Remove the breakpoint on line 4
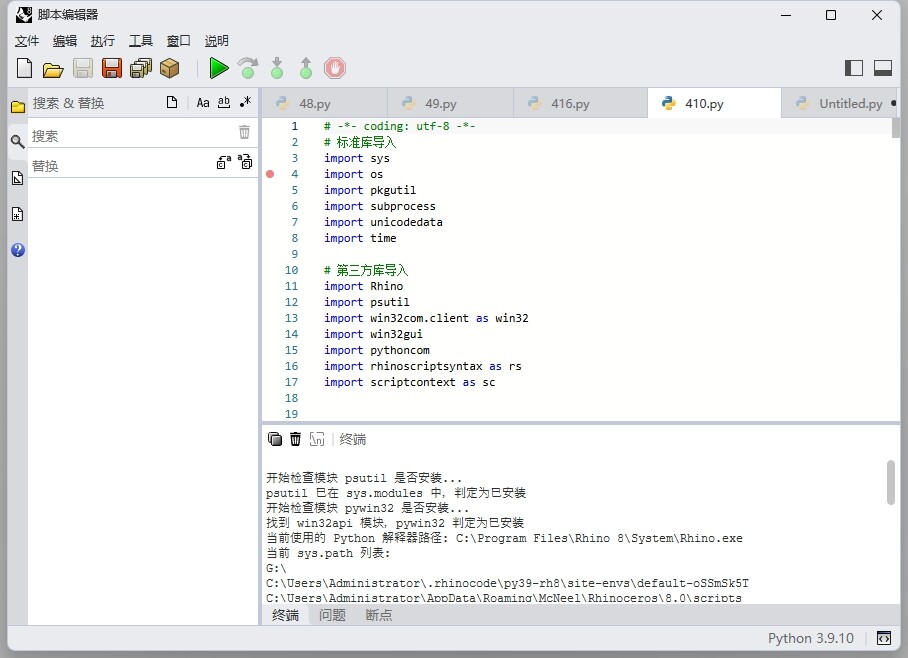The width and height of the screenshot is (908, 658). click(270, 174)
